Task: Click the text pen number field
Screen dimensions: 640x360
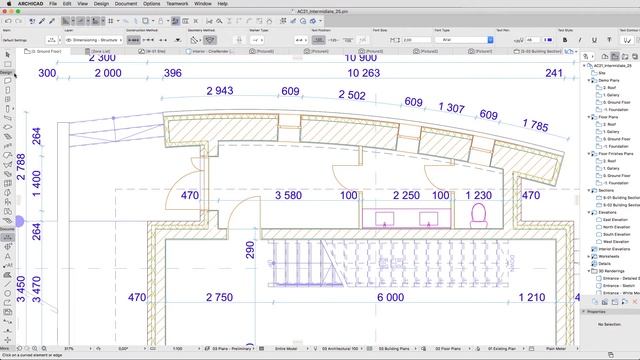Action: pos(532,40)
